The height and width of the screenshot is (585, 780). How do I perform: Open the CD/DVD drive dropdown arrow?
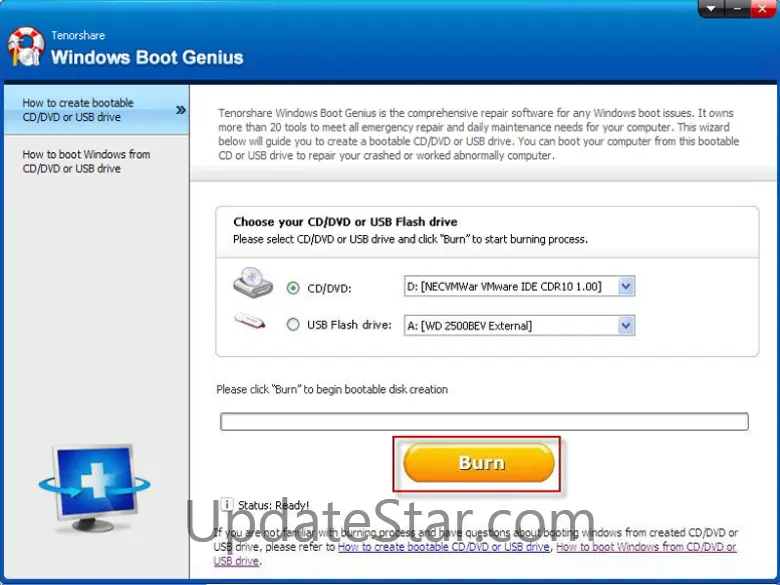coord(626,286)
